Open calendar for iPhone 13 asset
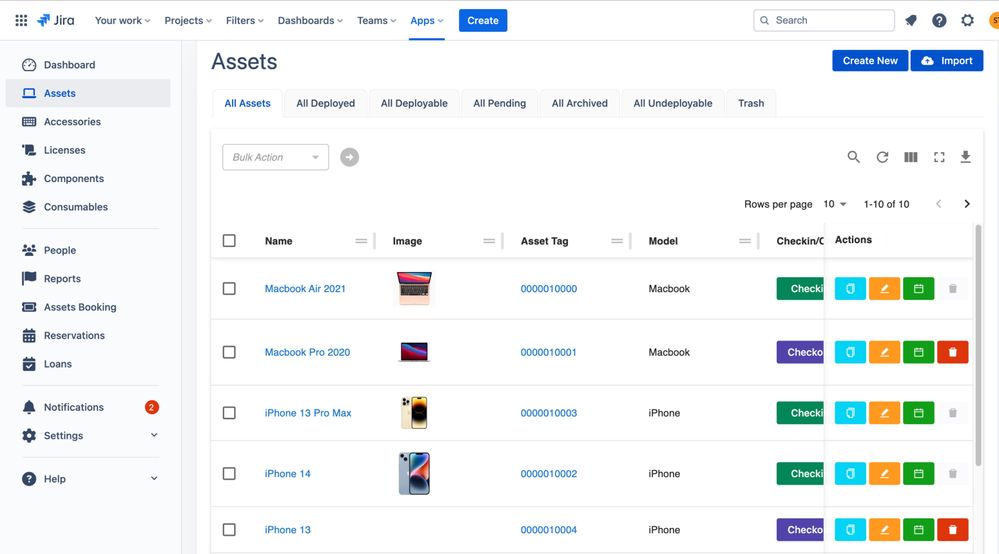Image resolution: width=999 pixels, height=554 pixels. point(919,529)
